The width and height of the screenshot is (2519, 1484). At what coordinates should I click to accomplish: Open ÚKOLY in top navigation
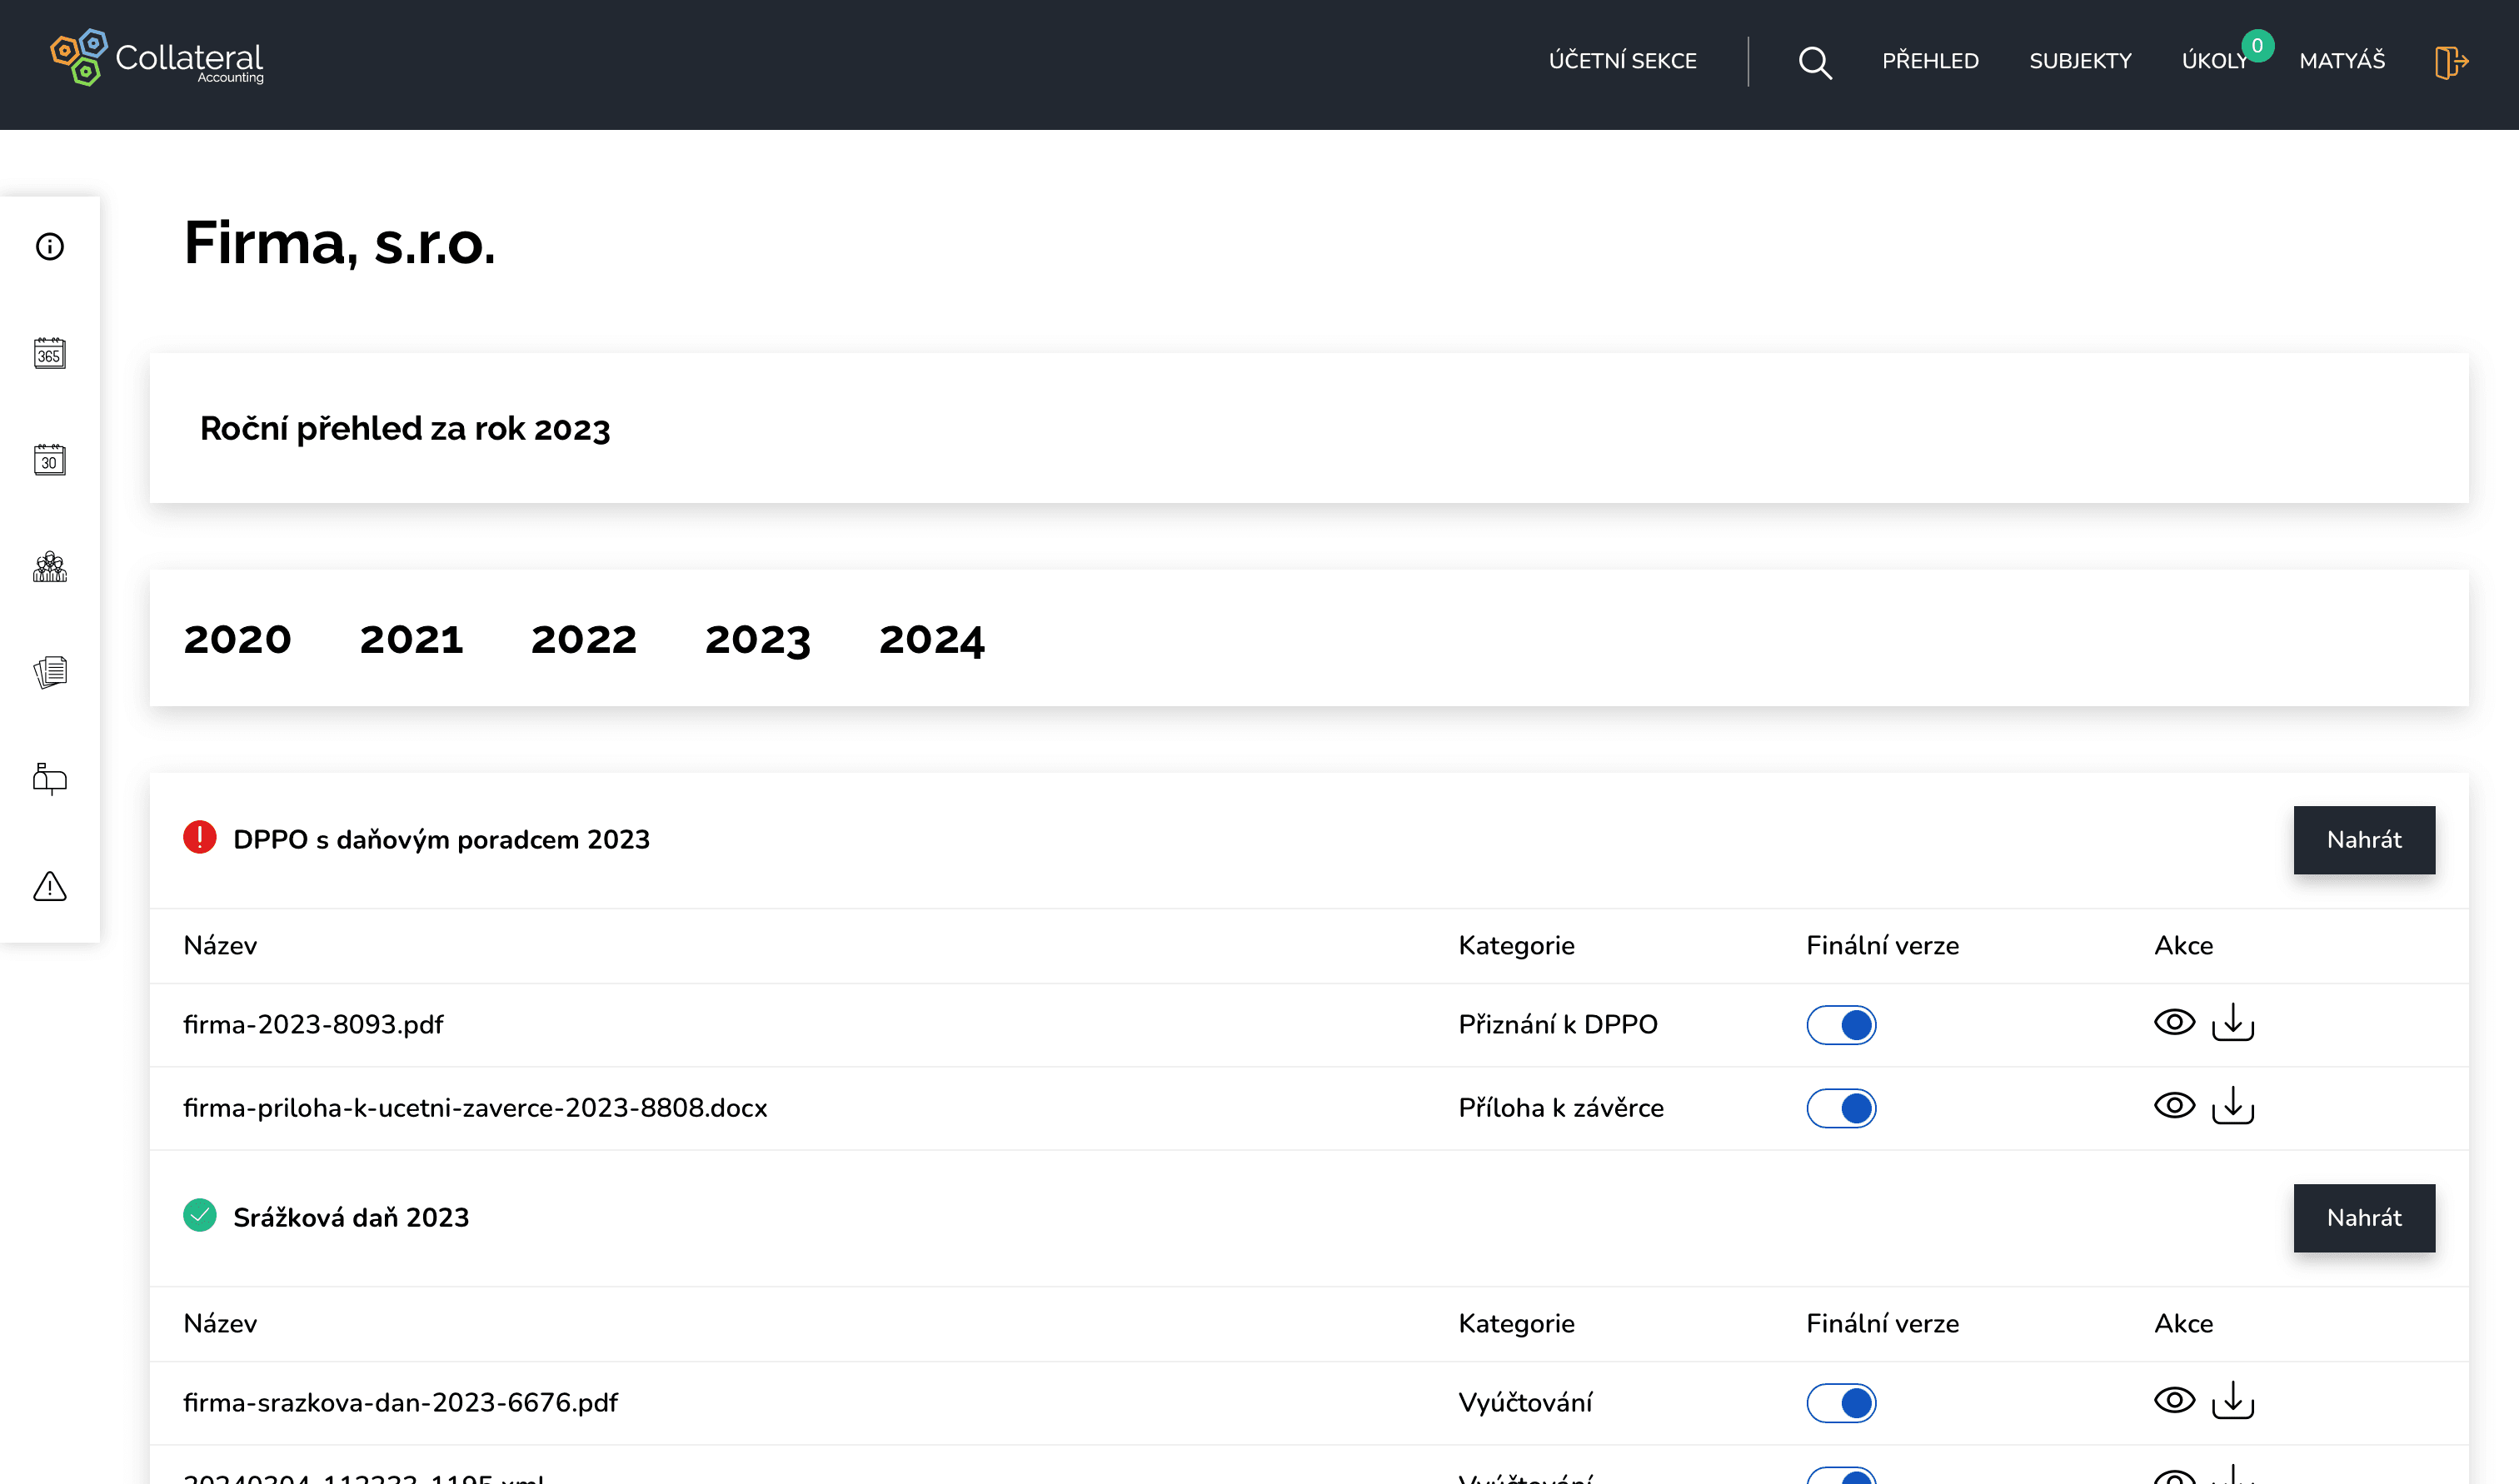coord(2214,61)
